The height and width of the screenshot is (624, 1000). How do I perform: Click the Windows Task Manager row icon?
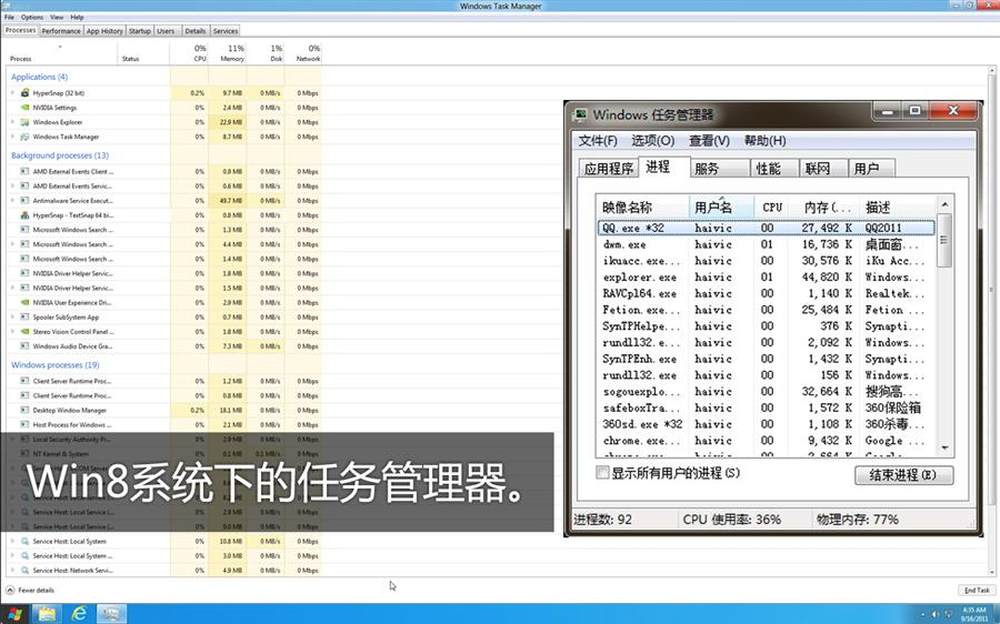[25, 137]
